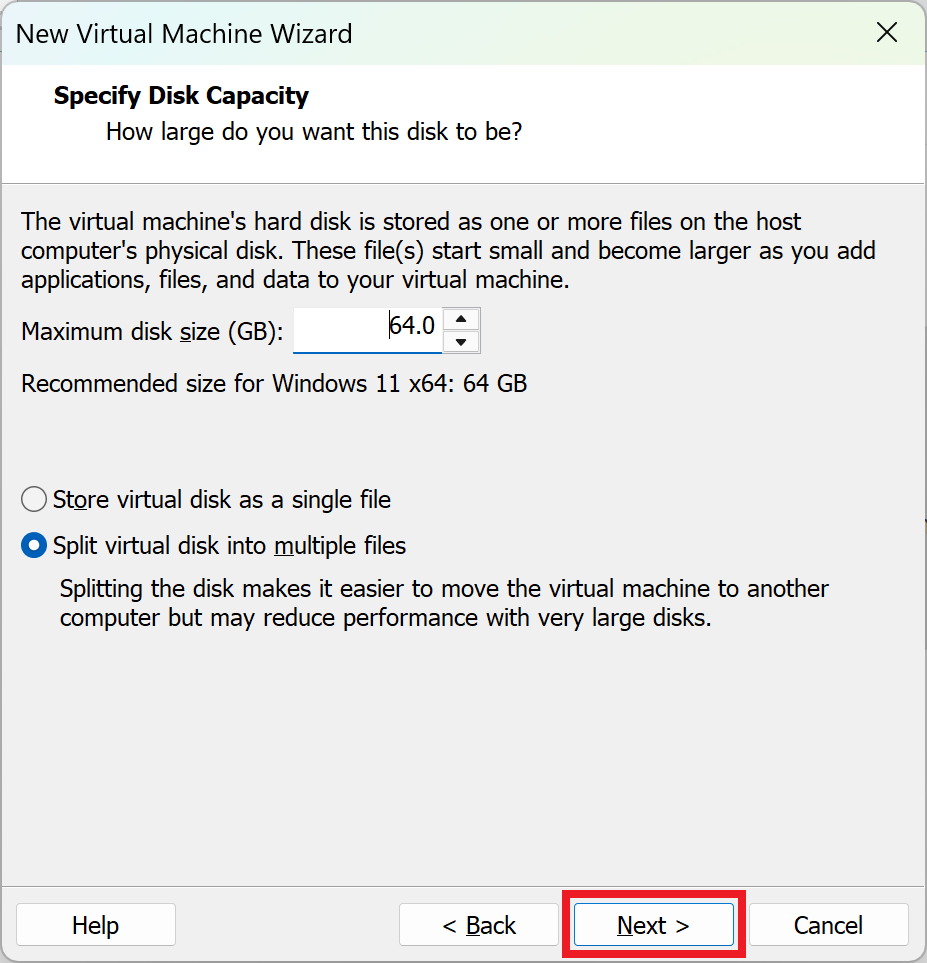Click the New Virtual Machine Wizard title bar
Screen dimensions: 927x963
coord(400,33)
